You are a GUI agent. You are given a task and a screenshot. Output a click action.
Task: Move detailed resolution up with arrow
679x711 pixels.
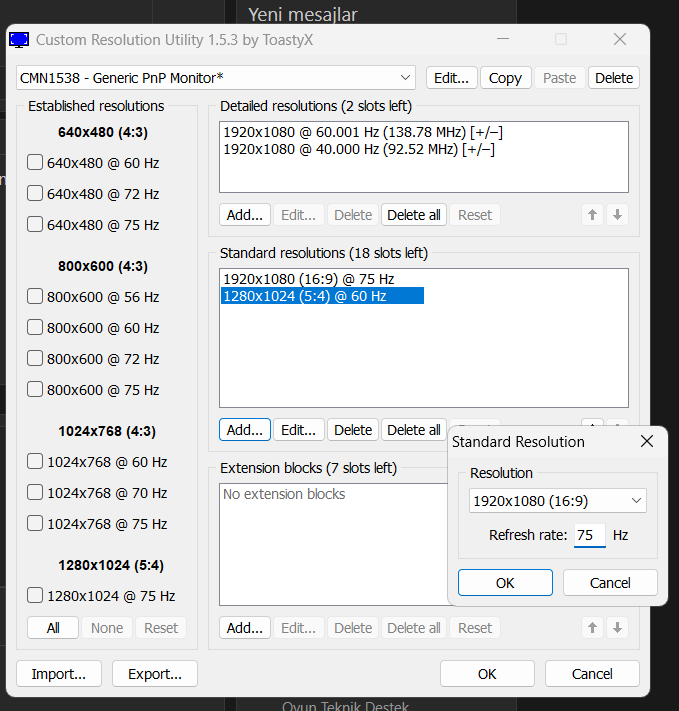[x=592, y=214]
